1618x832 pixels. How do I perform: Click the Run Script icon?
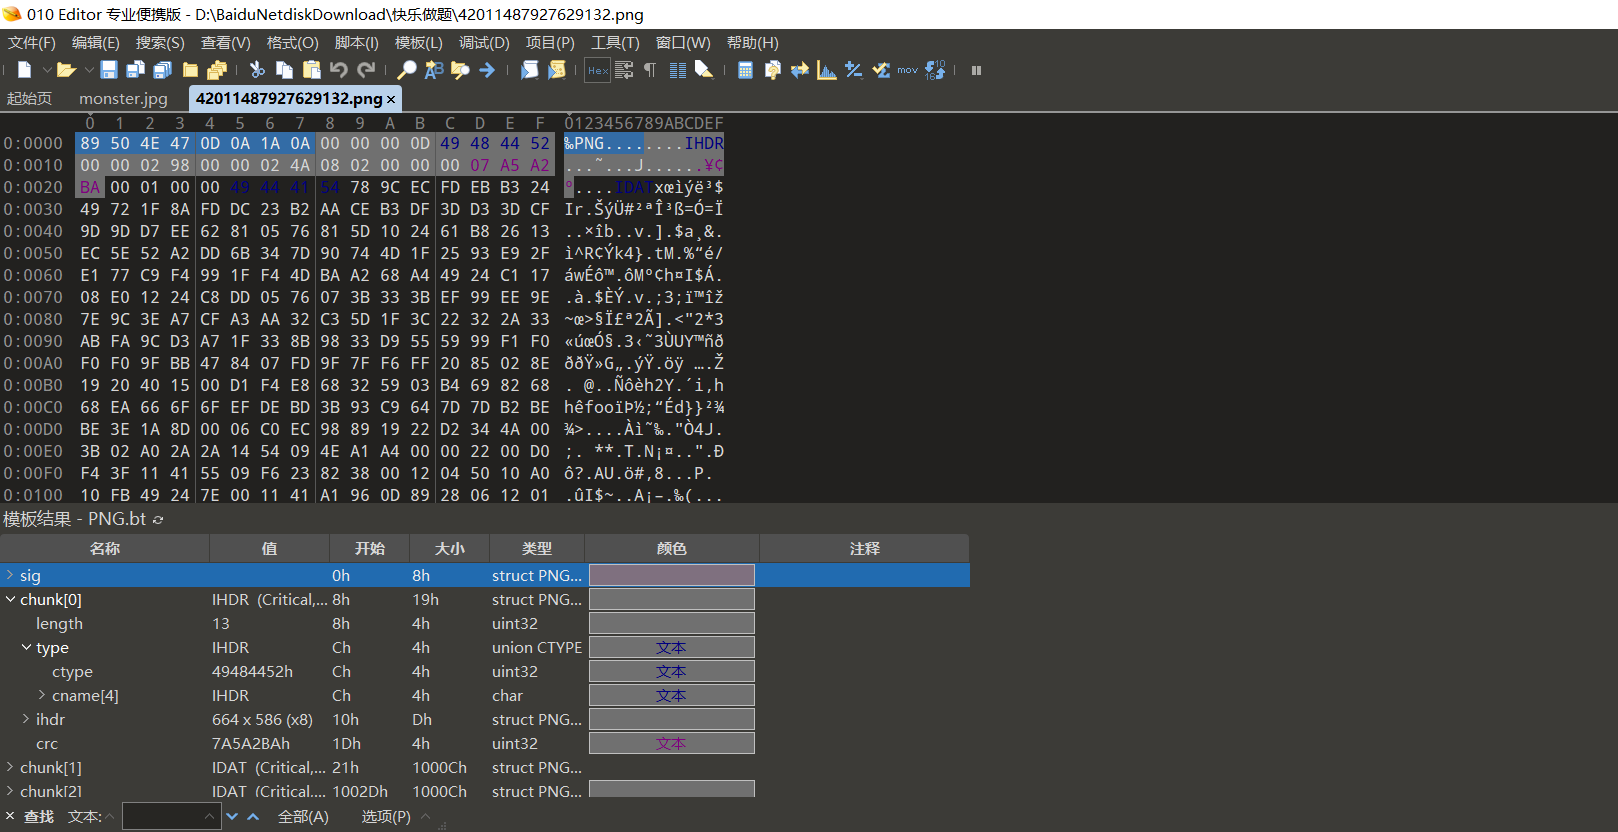(x=530, y=70)
